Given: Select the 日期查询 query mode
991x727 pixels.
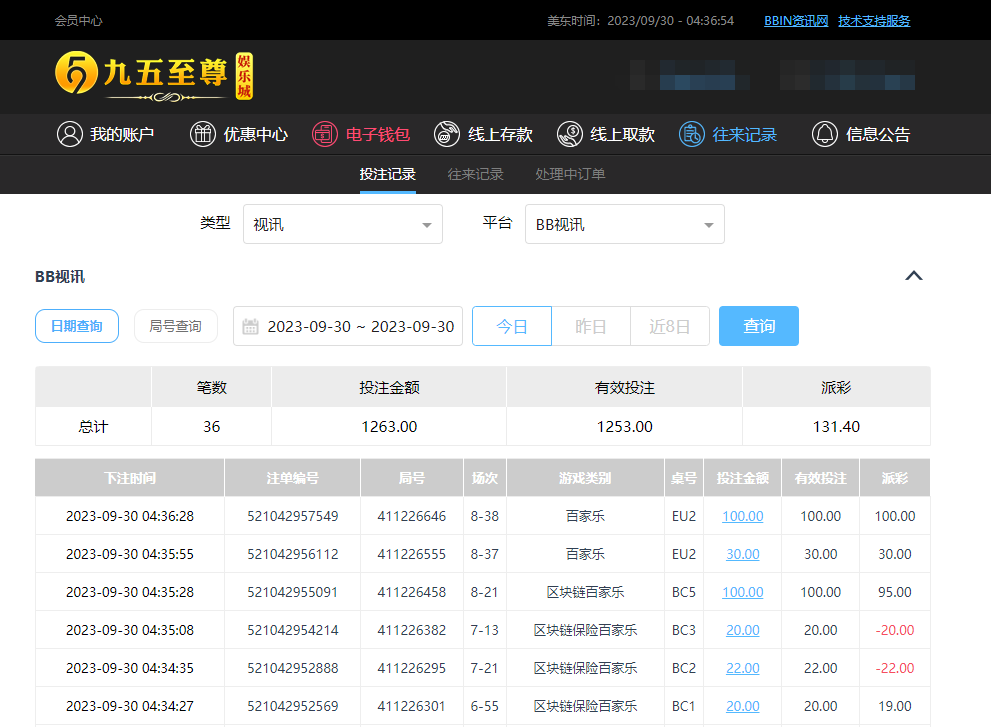Looking at the screenshot, I should tap(77, 326).
